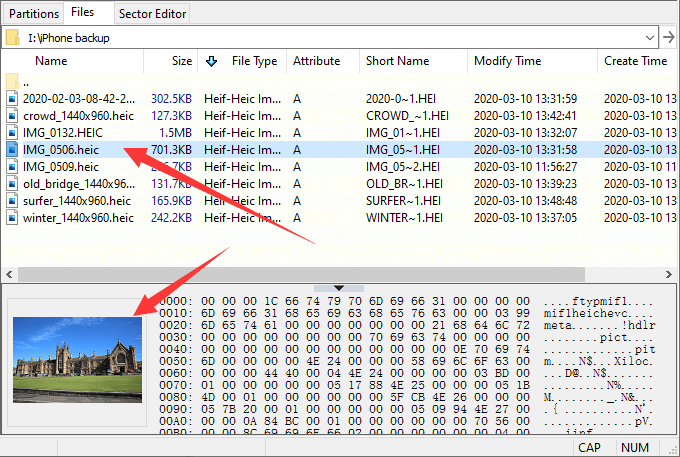Click the 302.5KB size cell

[171, 99]
